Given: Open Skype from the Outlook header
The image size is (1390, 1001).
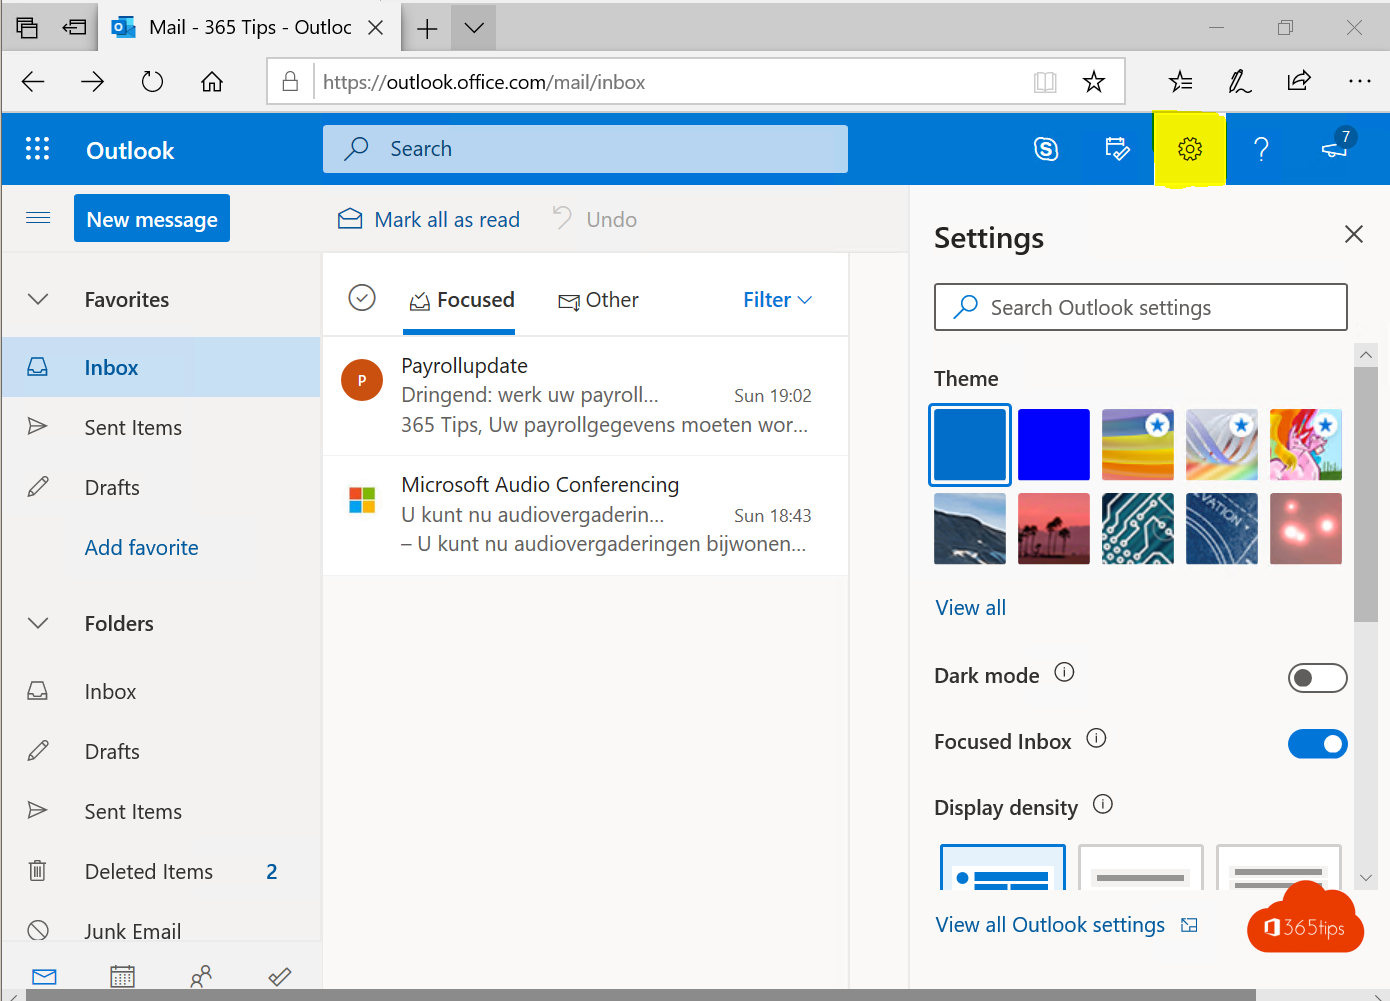Looking at the screenshot, I should [1046, 149].
